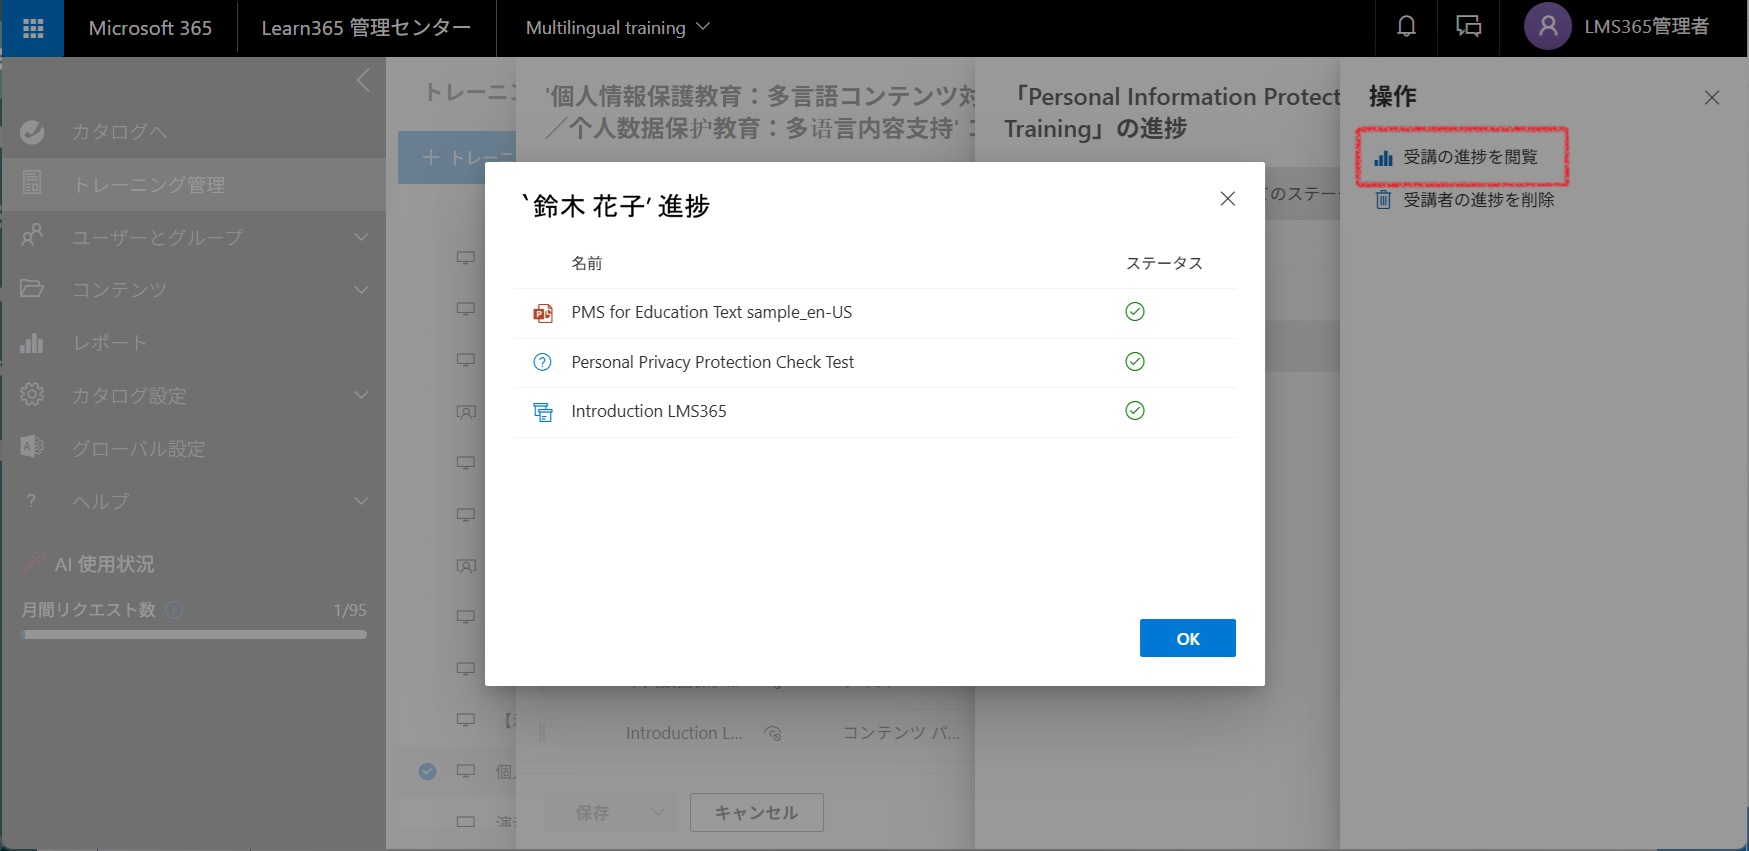The width and height of the screenshot is (1749, 851).
Task: Expand the ユーザーとグループ chevron
Action: click(x=362, y=237)
